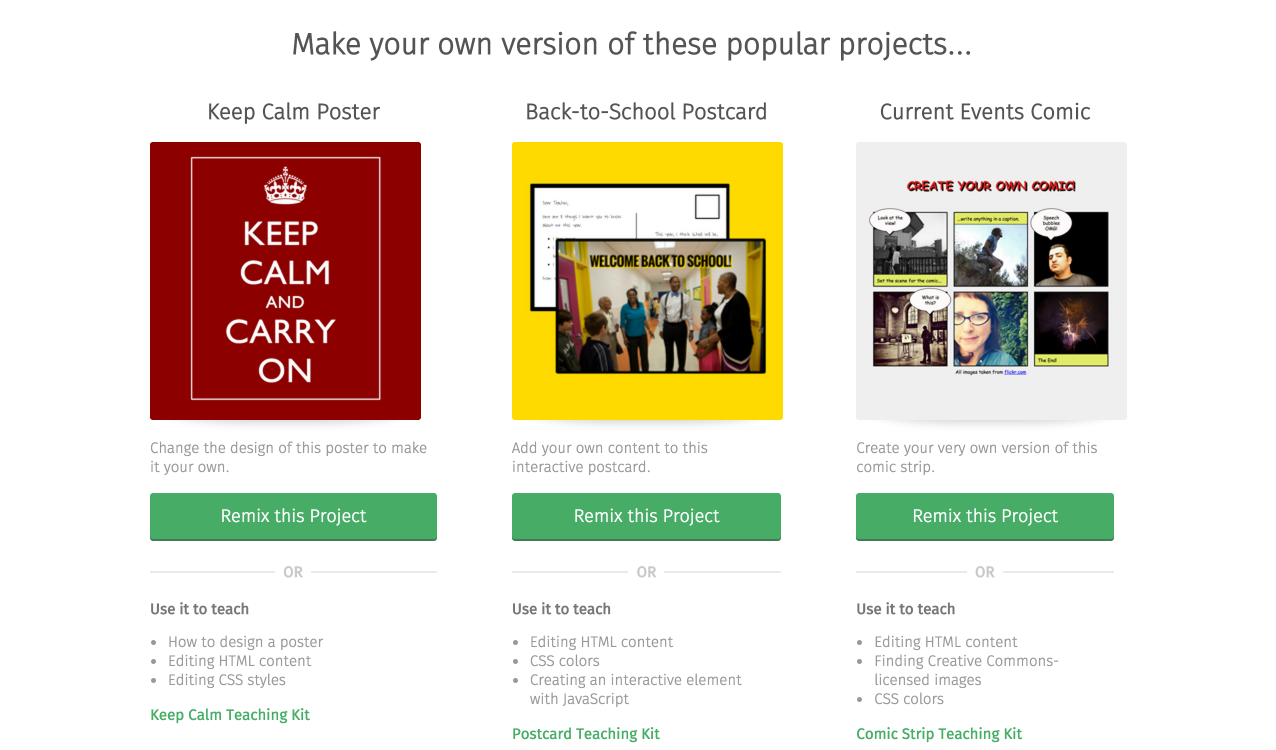Remix the Back-to-School Postcard project
The height and width of the screenshot is (750, 1276).
646,516
